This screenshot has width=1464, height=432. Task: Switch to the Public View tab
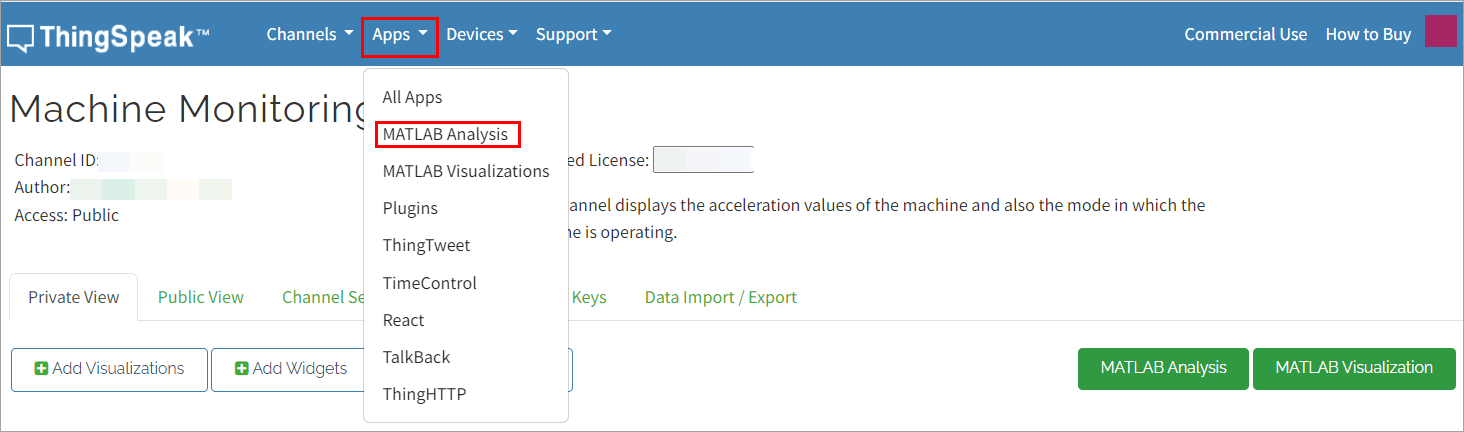coord(200,297)
